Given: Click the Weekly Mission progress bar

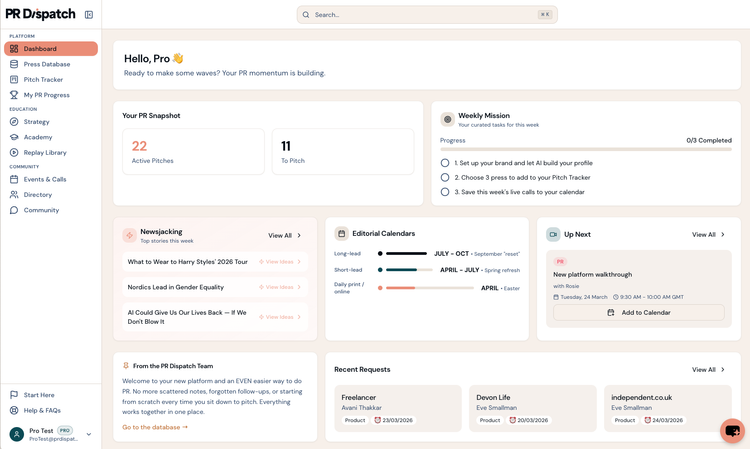Looking at the screenshot, I should 586,150.
